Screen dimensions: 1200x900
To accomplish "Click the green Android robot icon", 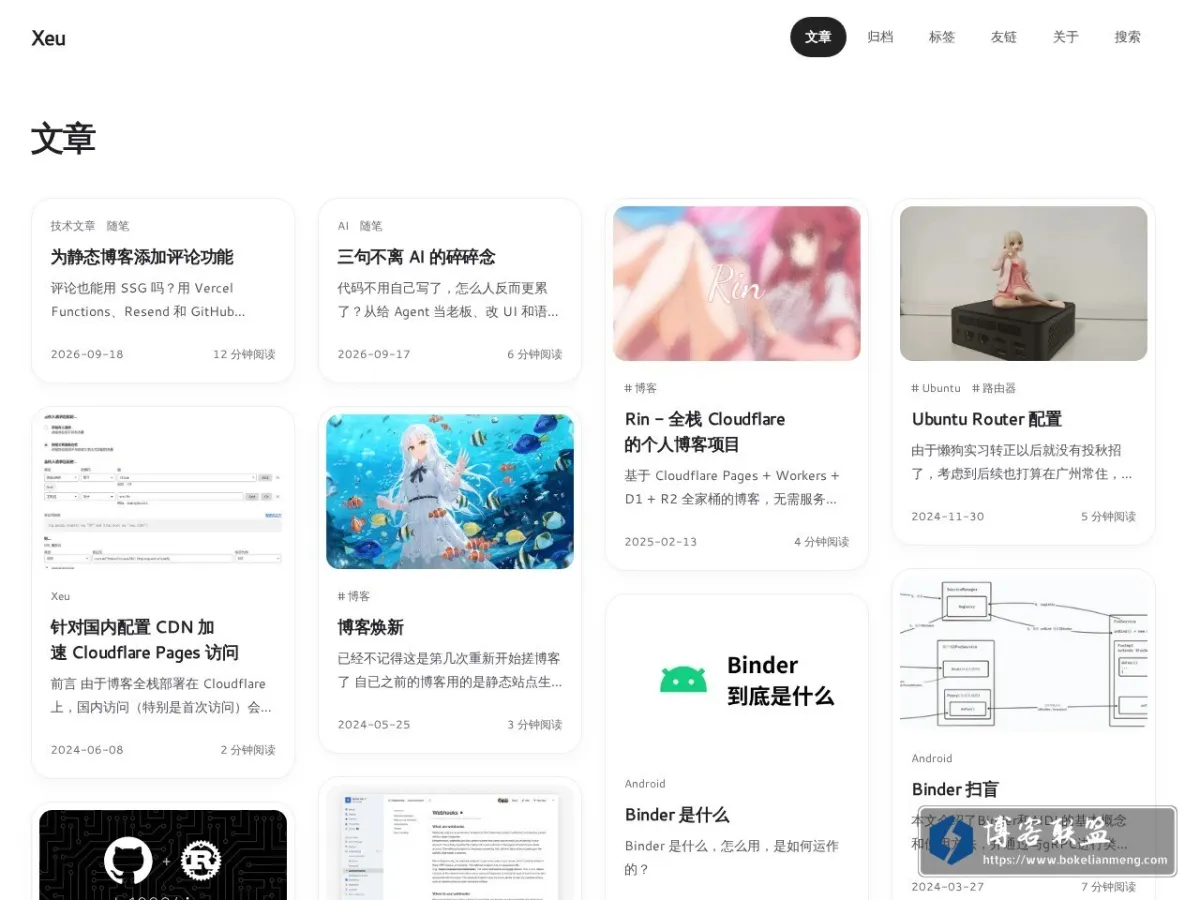I will (x=683, y=680).
